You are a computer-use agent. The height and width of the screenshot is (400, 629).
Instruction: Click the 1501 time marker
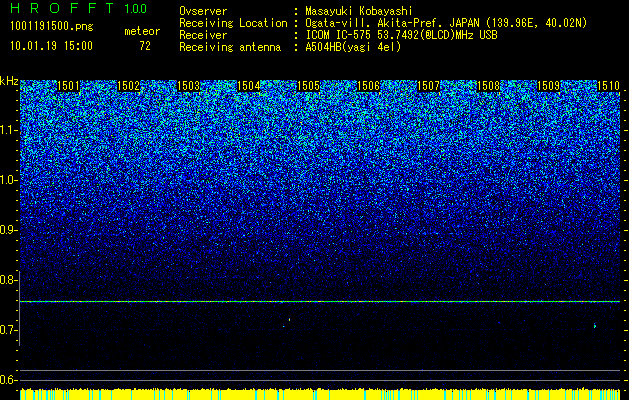click(69, 86)
